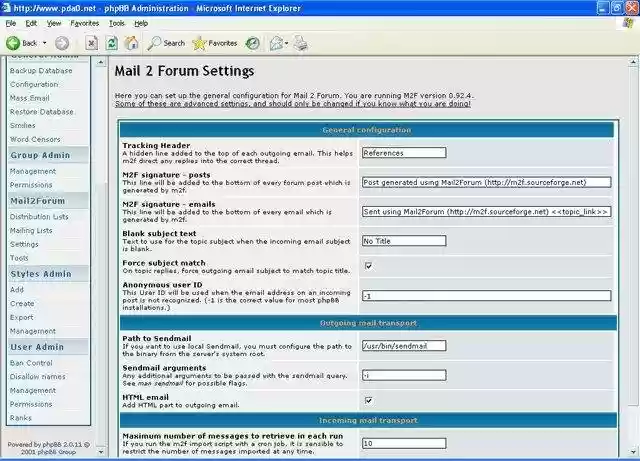Click the sidebar scroll down arrow

101,452
